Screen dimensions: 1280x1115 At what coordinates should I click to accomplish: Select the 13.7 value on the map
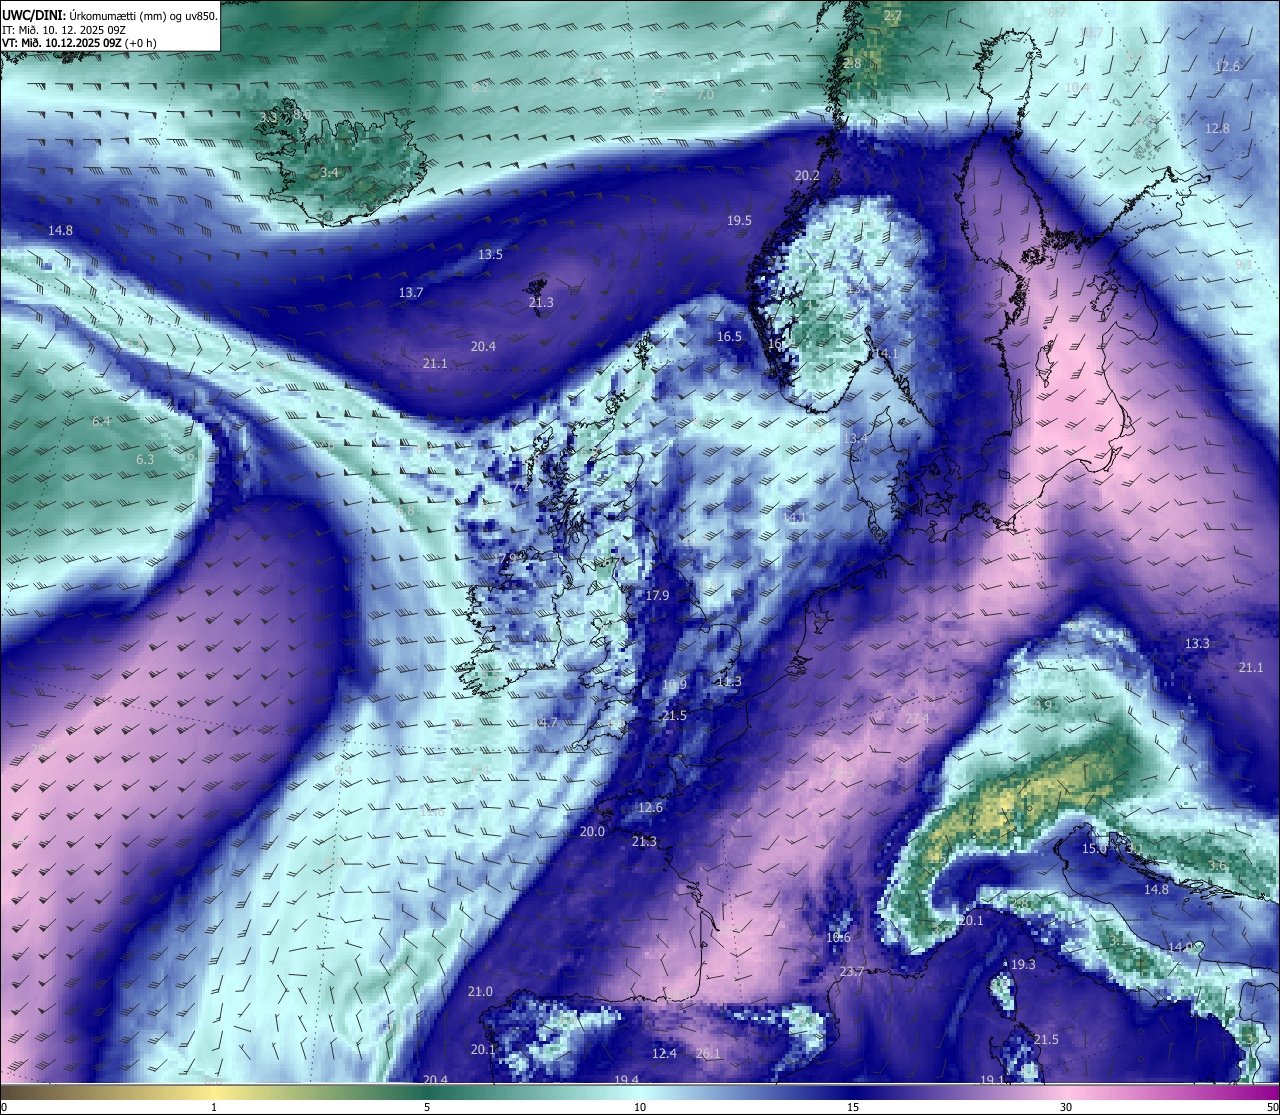click(411, 293)
